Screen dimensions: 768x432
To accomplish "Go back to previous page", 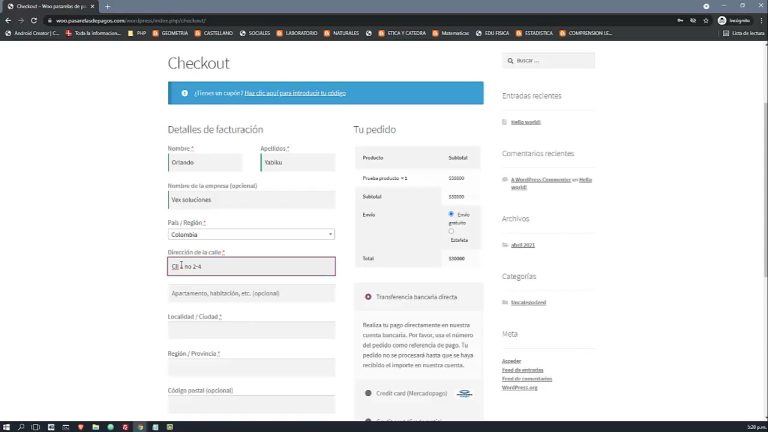I will 8,19.
